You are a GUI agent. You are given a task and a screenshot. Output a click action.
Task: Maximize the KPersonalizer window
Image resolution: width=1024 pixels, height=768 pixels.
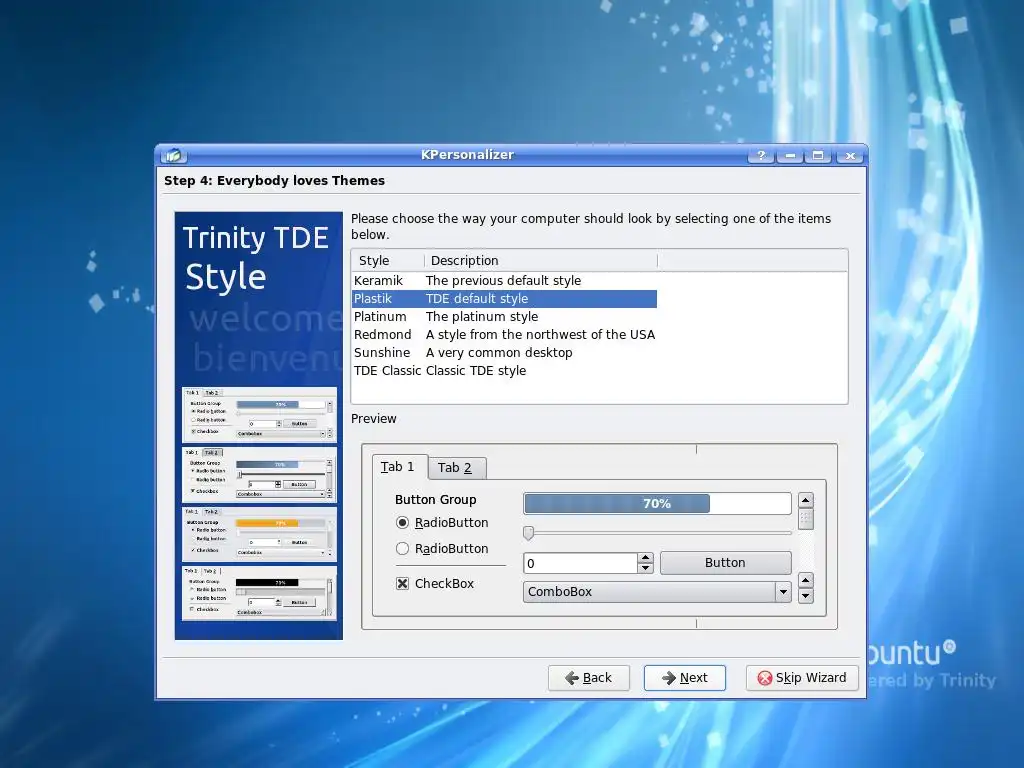[818, 155]
